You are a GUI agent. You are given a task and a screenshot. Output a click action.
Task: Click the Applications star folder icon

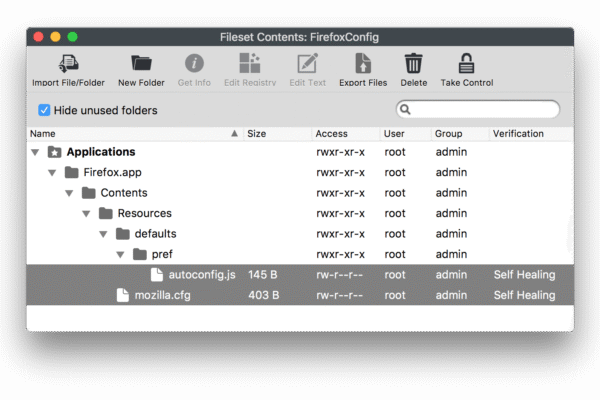(54, 152)
